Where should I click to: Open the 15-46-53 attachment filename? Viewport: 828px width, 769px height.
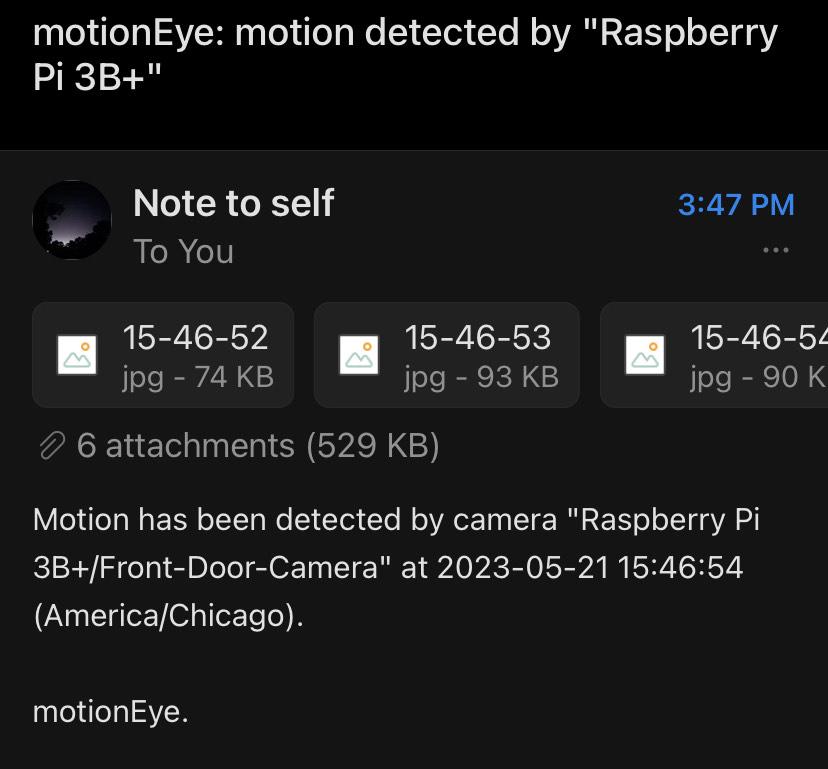point(477,338)
